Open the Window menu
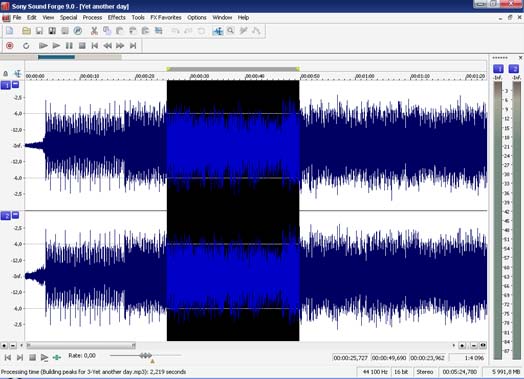Screen dimensions: 524x379 coord(222,18)
